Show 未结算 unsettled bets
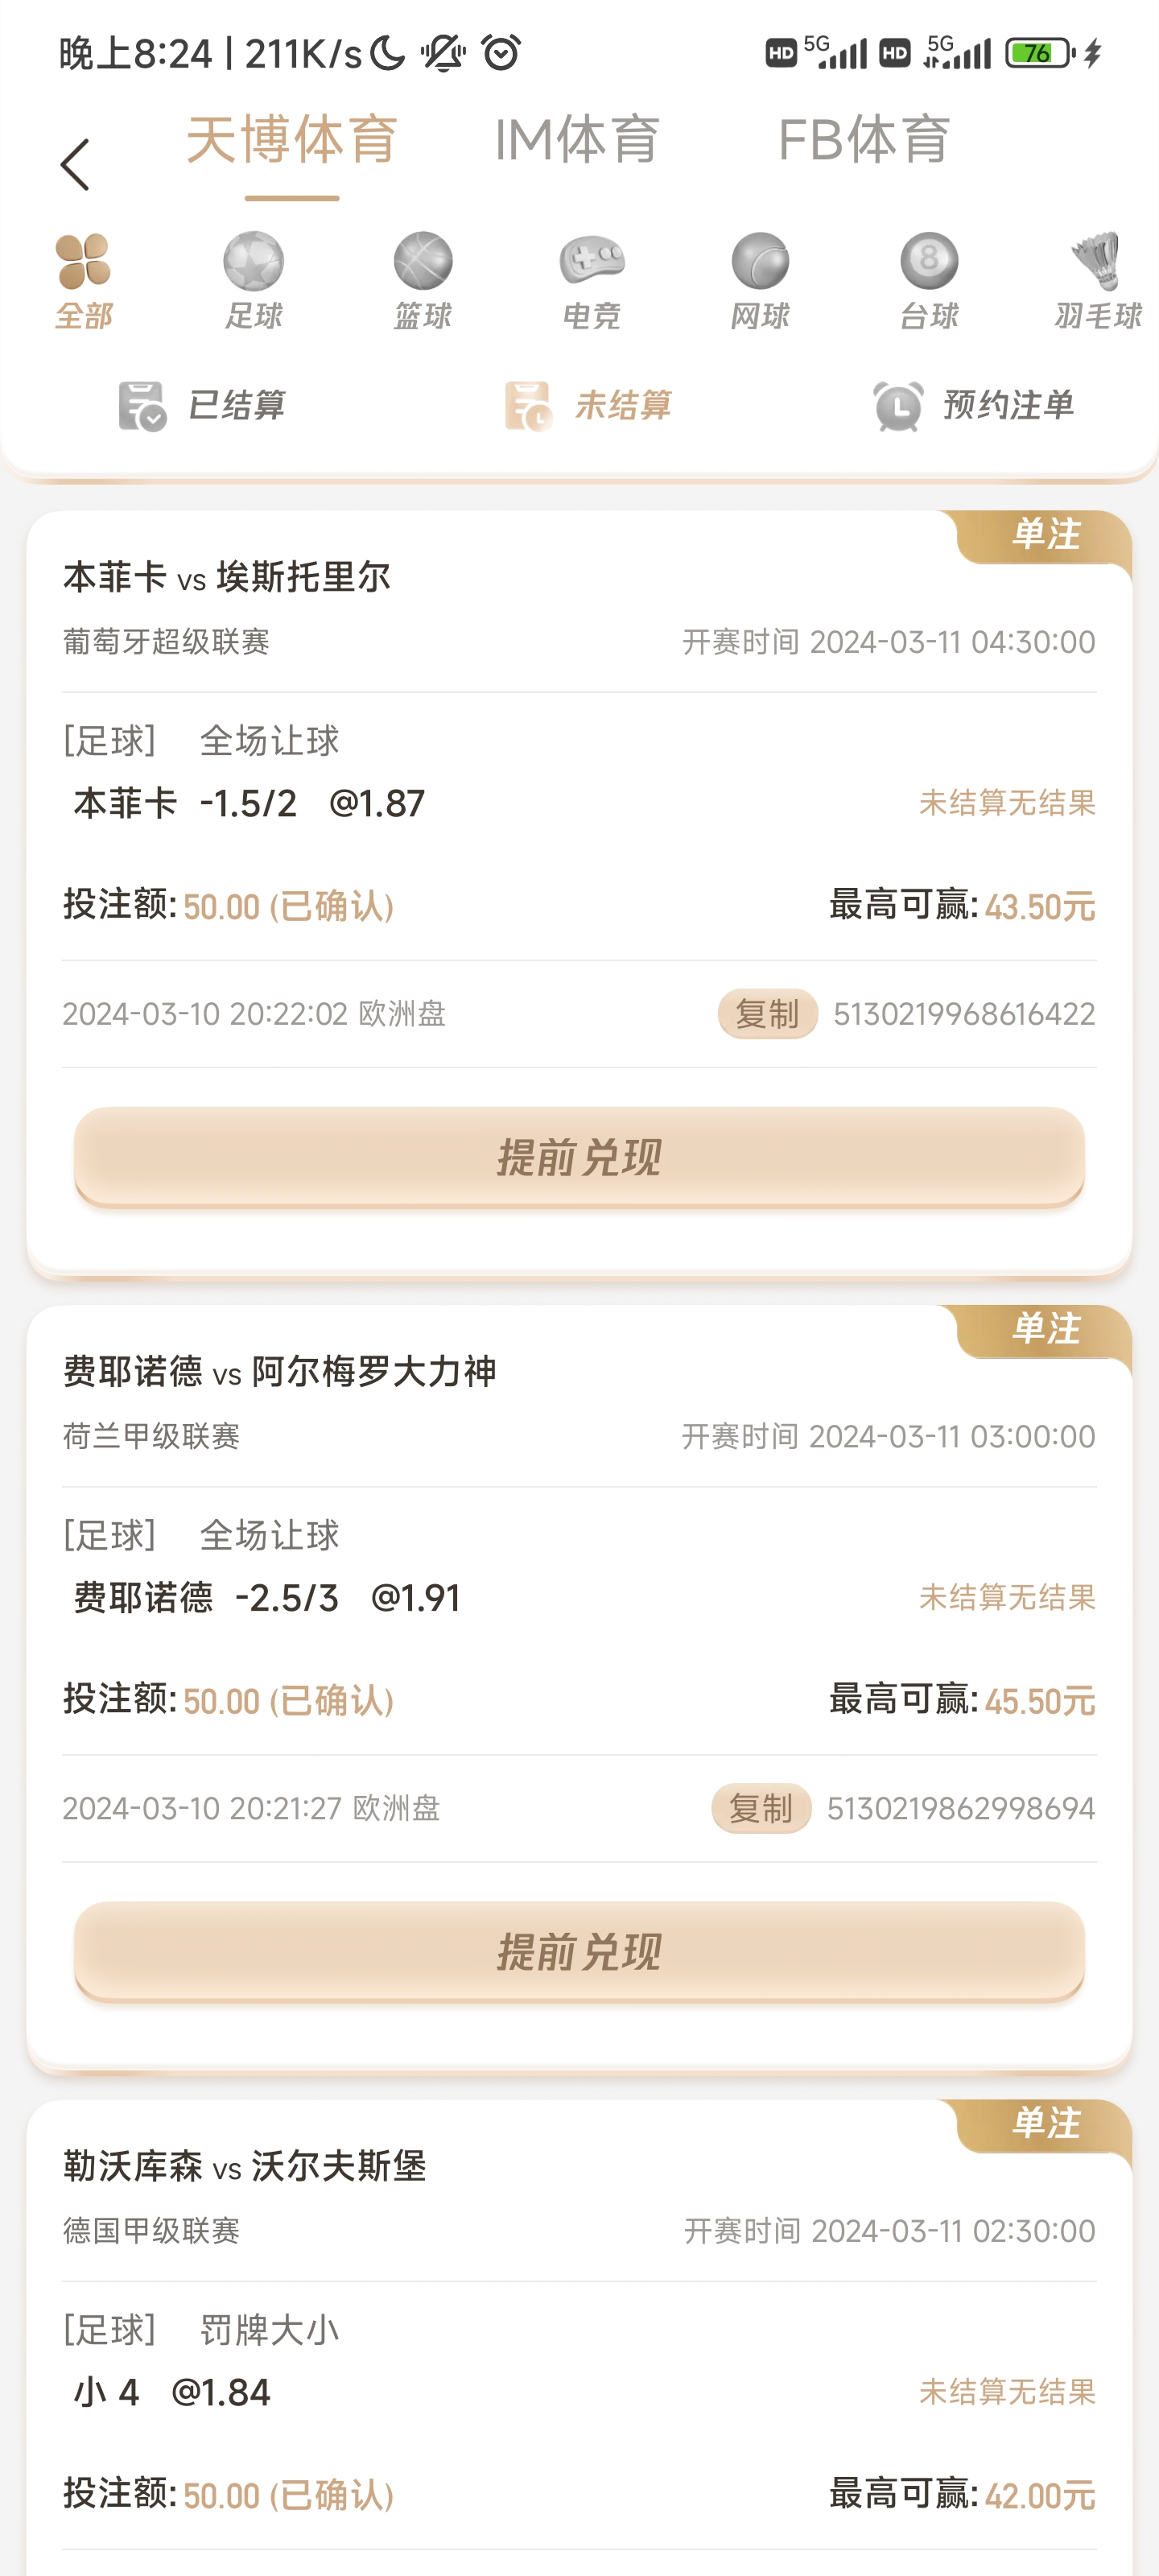Viewport: 1159px width, 2576px height. pyautogui.click(x=588, y=406)
